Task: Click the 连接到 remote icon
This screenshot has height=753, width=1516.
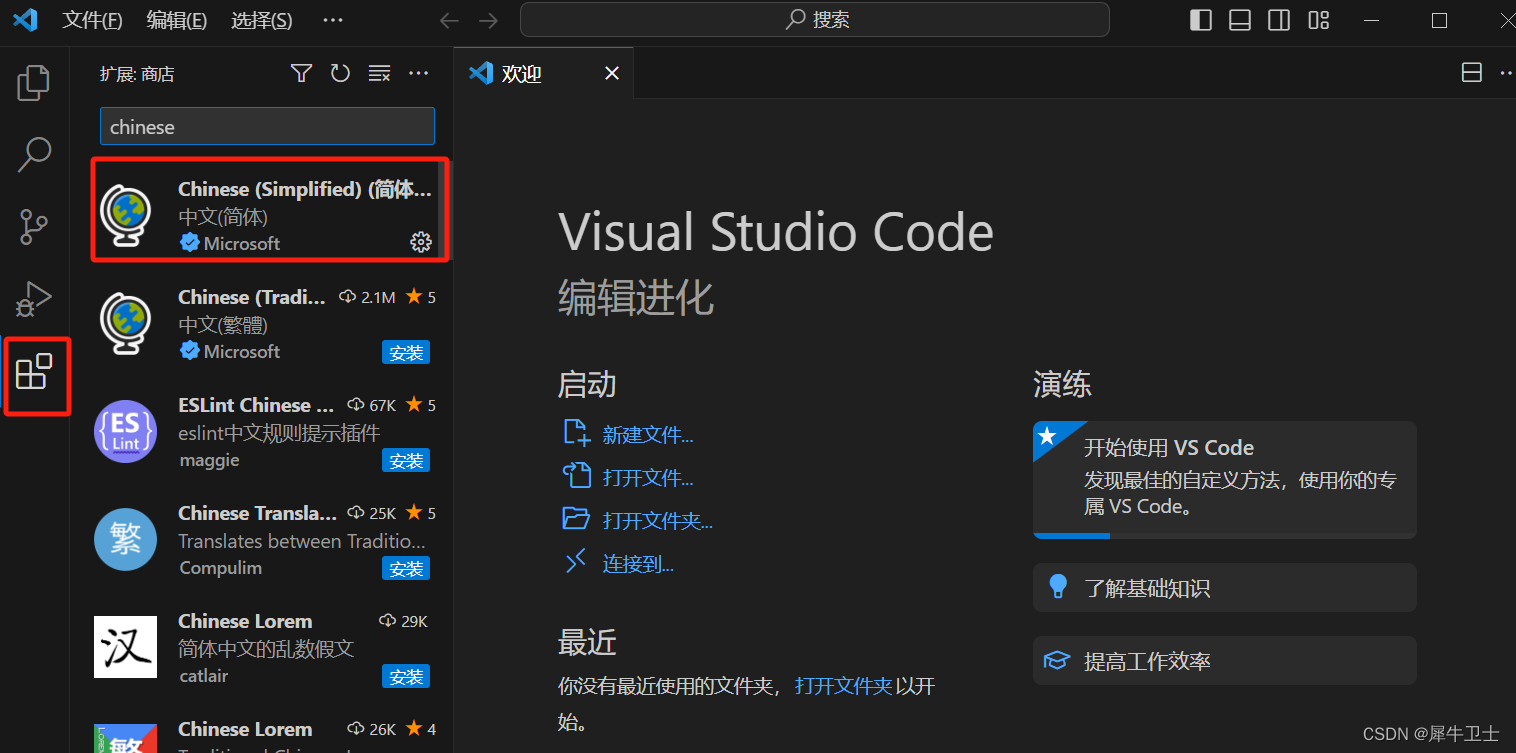Action: (576, 562)
